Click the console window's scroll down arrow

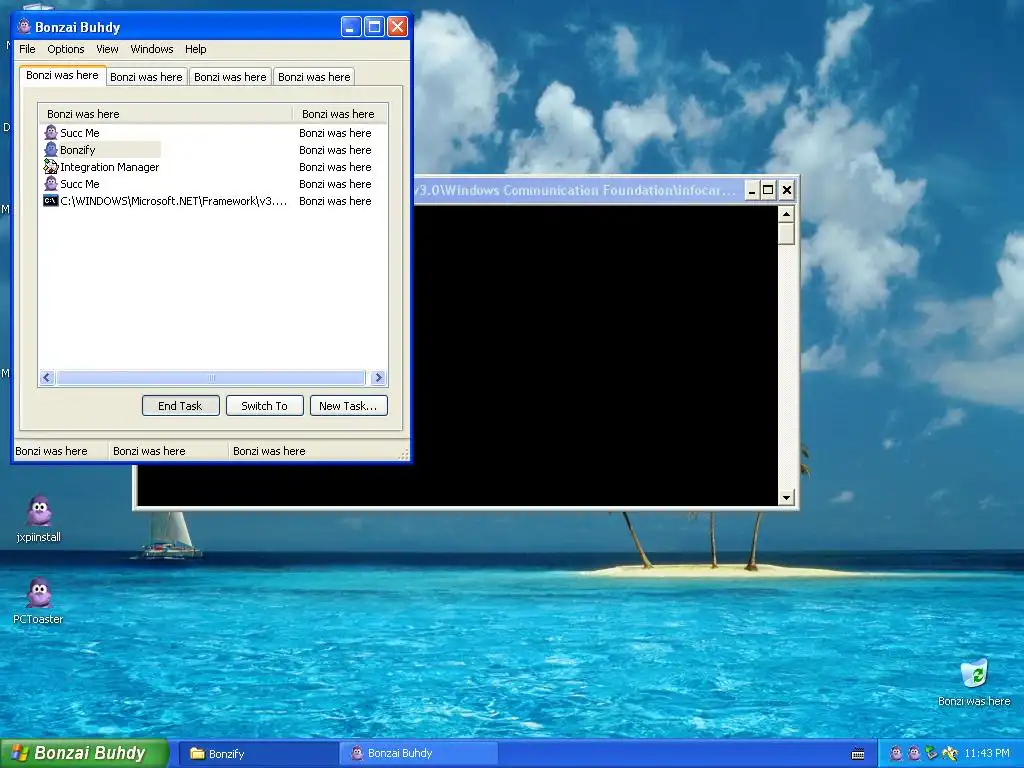click(x=786, y=498)
